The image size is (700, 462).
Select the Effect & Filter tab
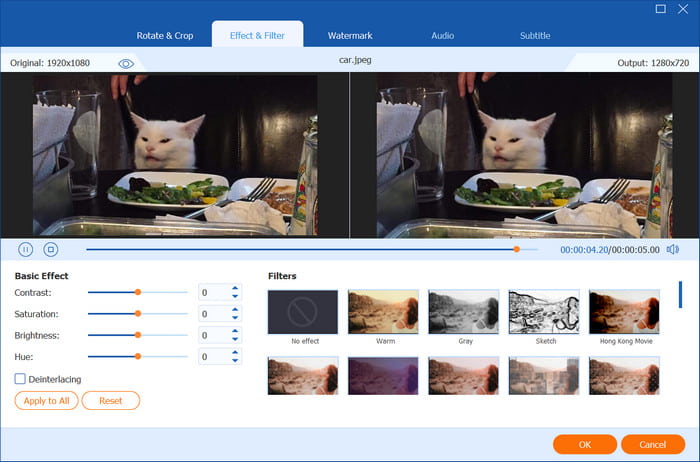click(257, 36)
